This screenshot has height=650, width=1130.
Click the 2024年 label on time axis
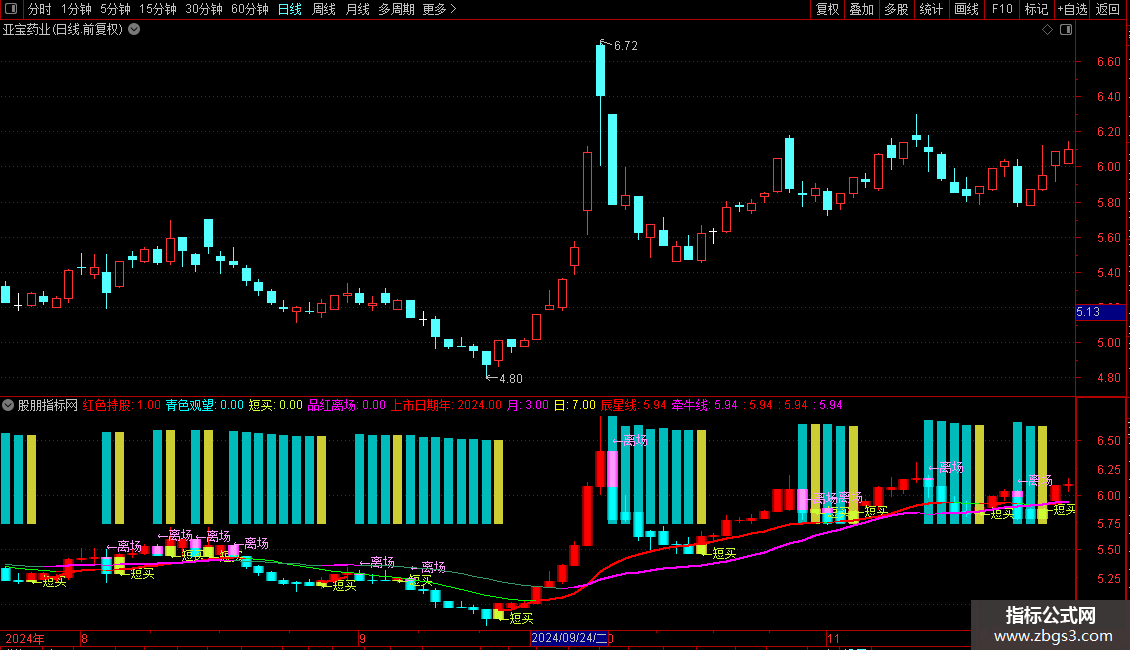click(25, 638)
